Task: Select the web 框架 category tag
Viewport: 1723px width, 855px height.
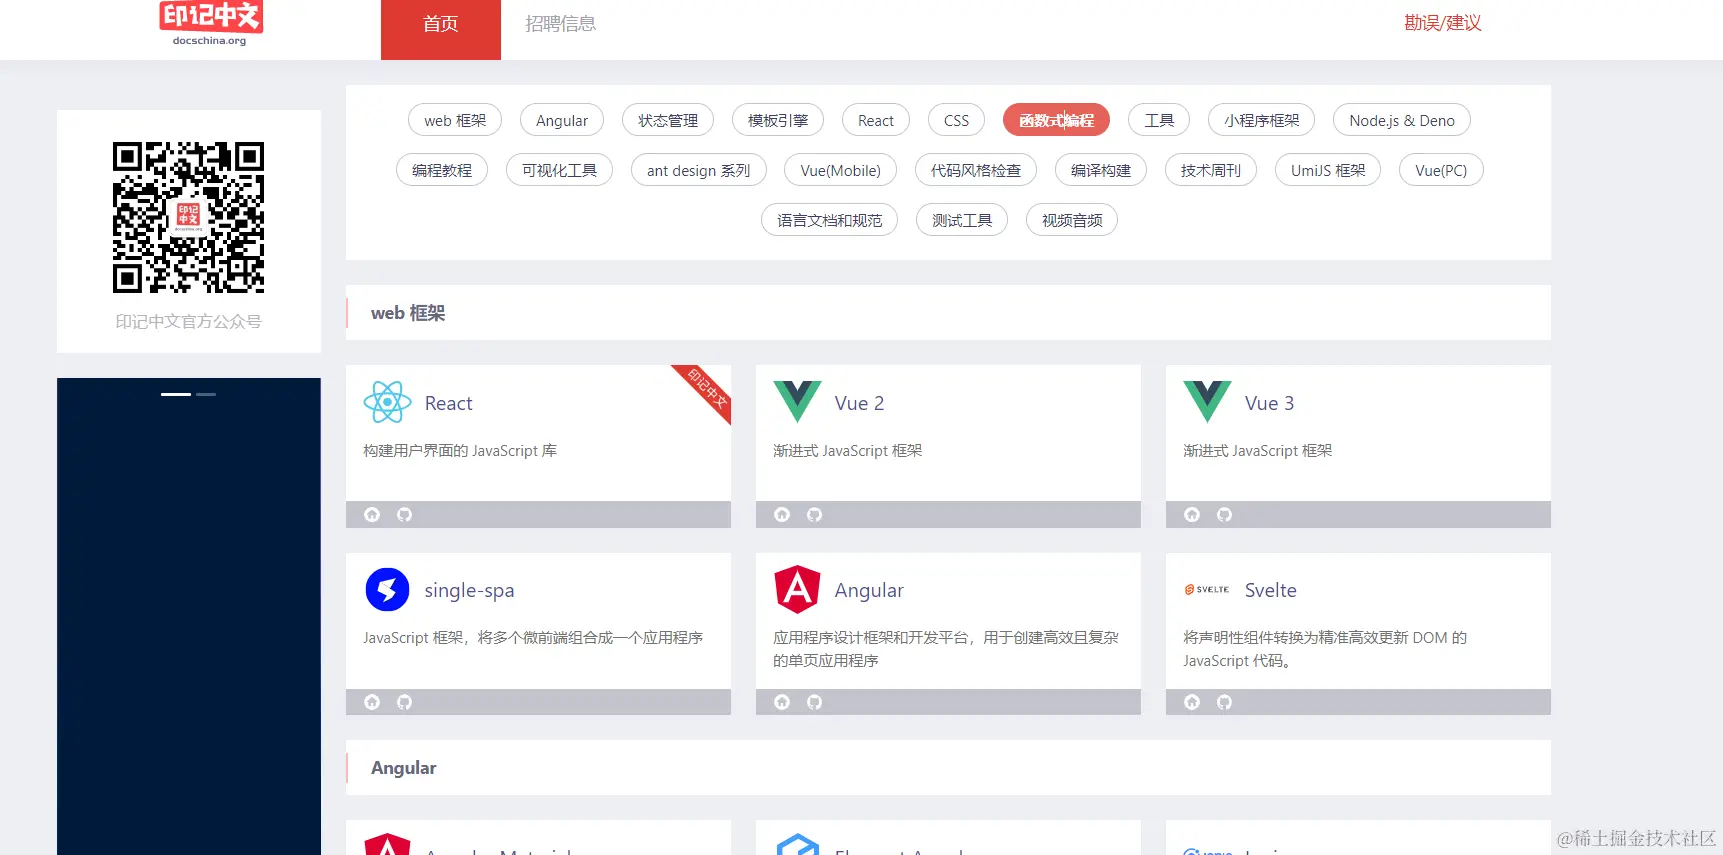Action: click(x=455, y=120)
